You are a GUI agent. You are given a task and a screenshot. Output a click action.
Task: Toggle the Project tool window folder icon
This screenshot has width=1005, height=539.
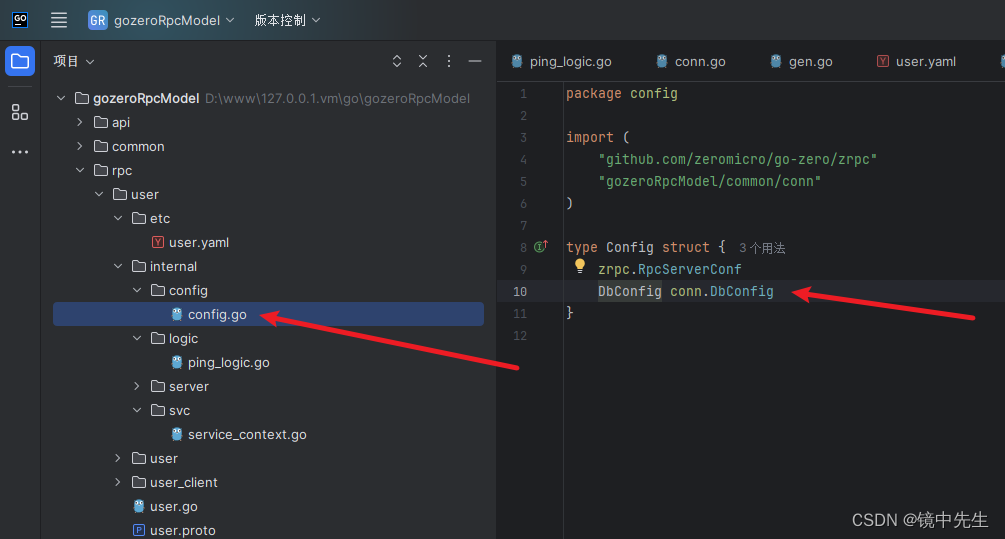20,62
